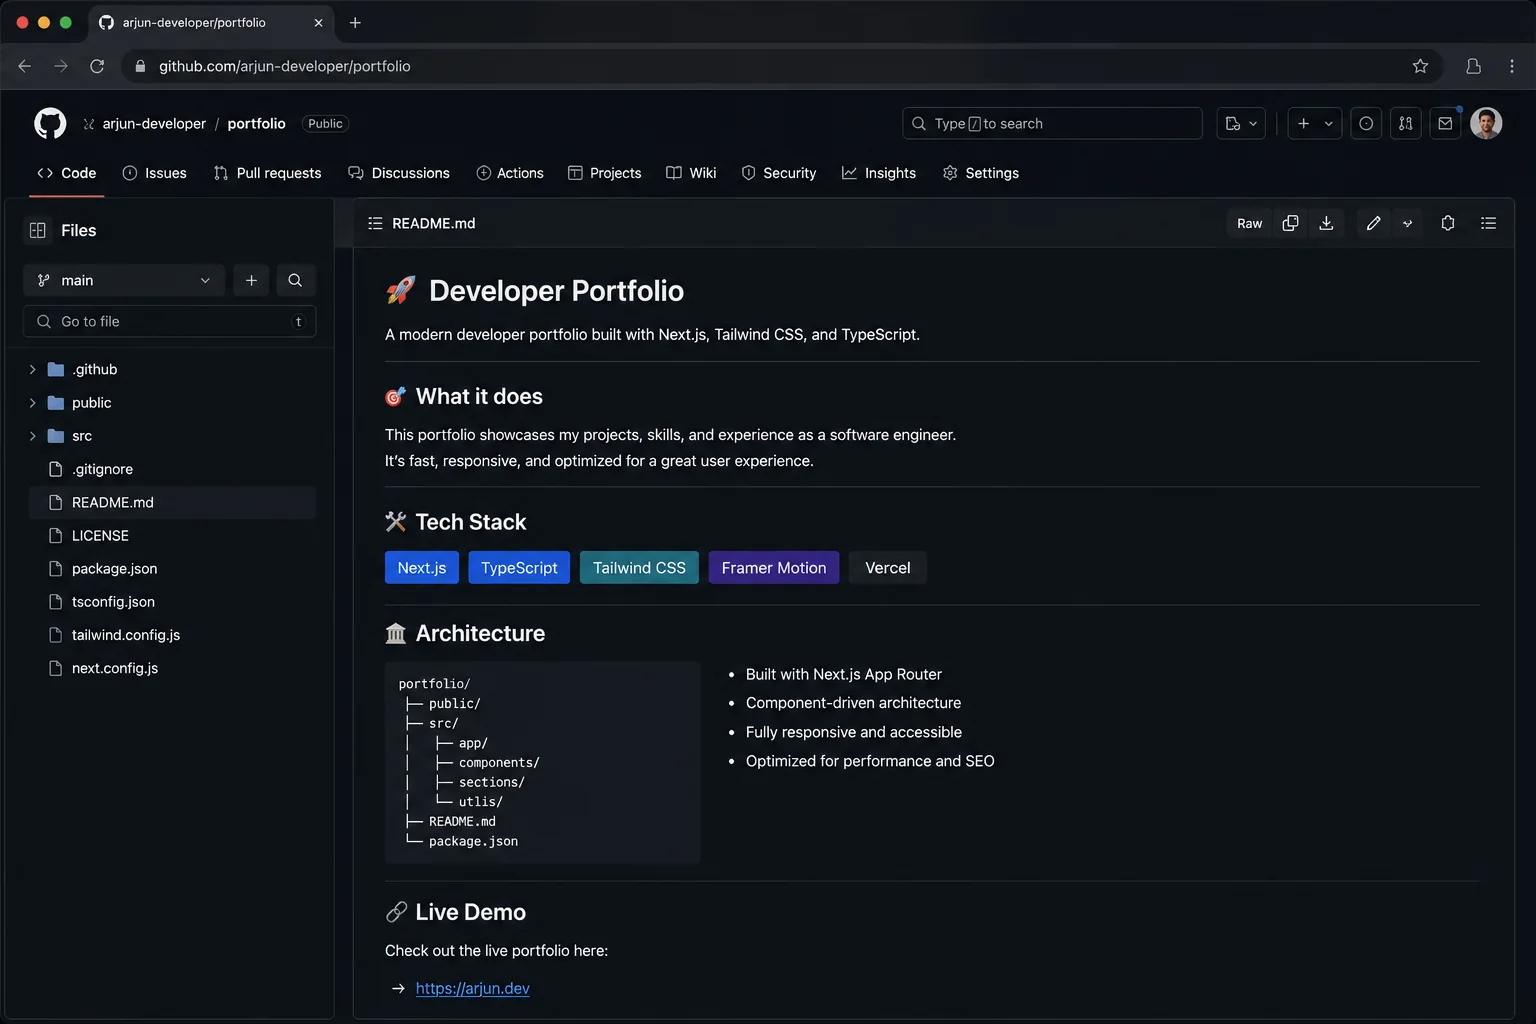Expand the public folder chevron
1536x1024 pixels.
33,403
